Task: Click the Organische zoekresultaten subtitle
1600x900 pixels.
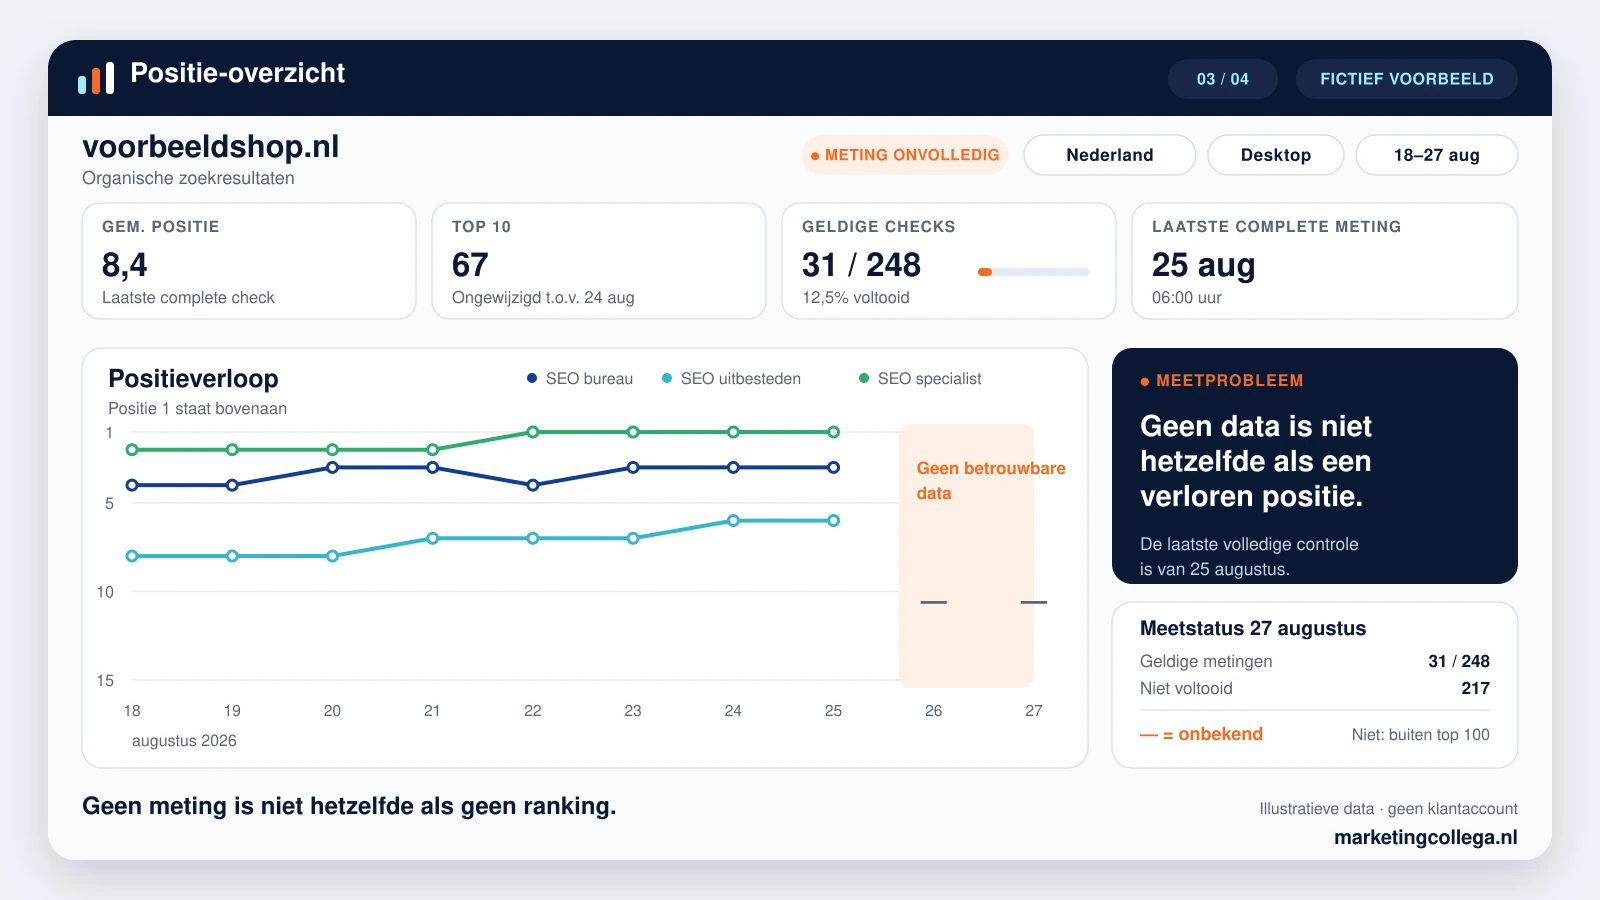Action: pyautogui.click(x=188, y=178)
